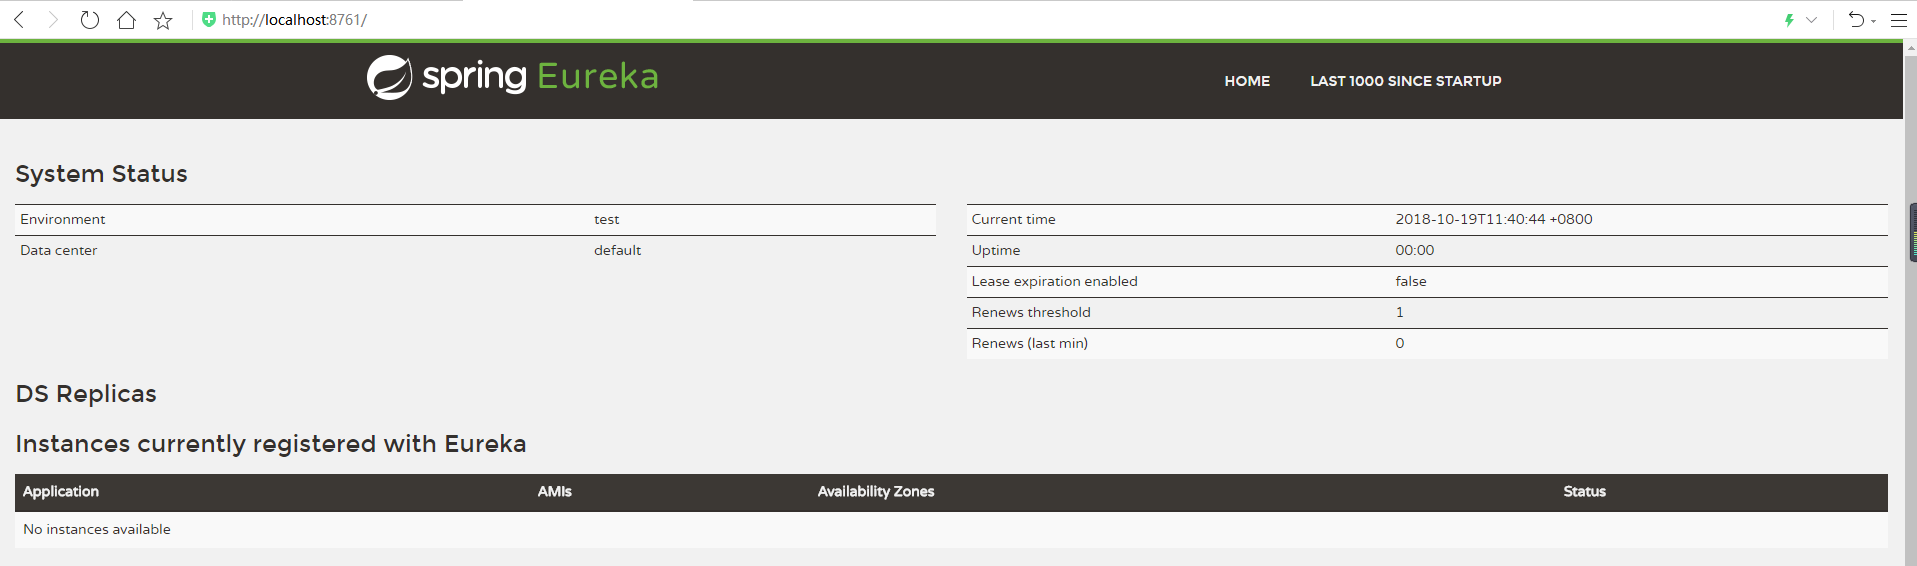This screenshot has height=566, width=1917.
Task: Click the undo arrow icon in browser toolbar
Action: tap(1856, 20)
